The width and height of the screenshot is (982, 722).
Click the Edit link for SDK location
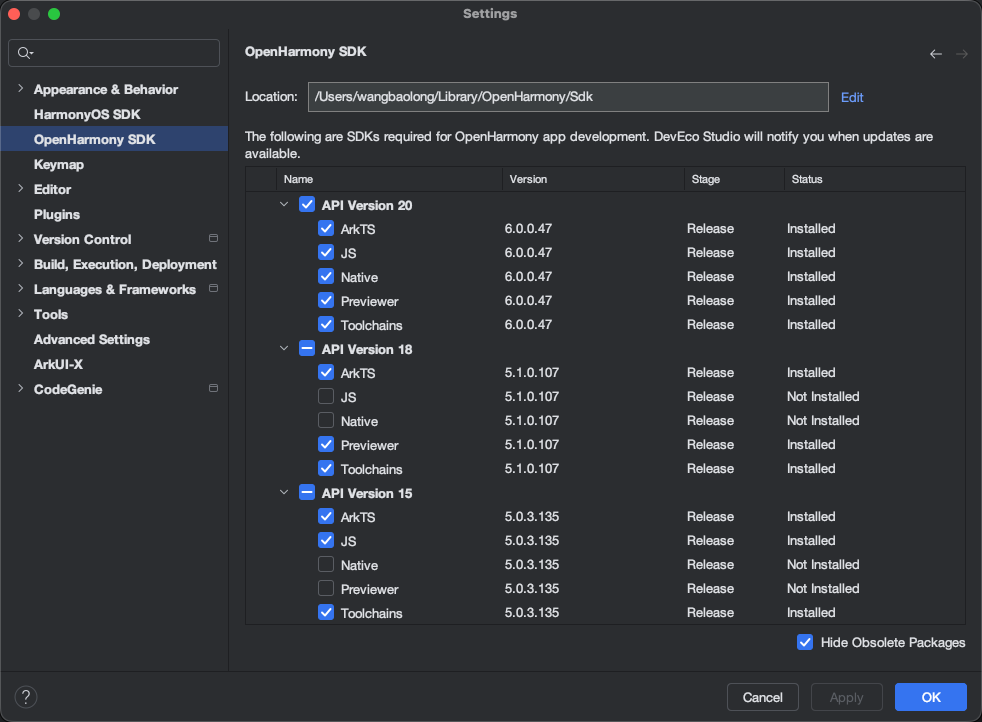[x=852, y=98]
